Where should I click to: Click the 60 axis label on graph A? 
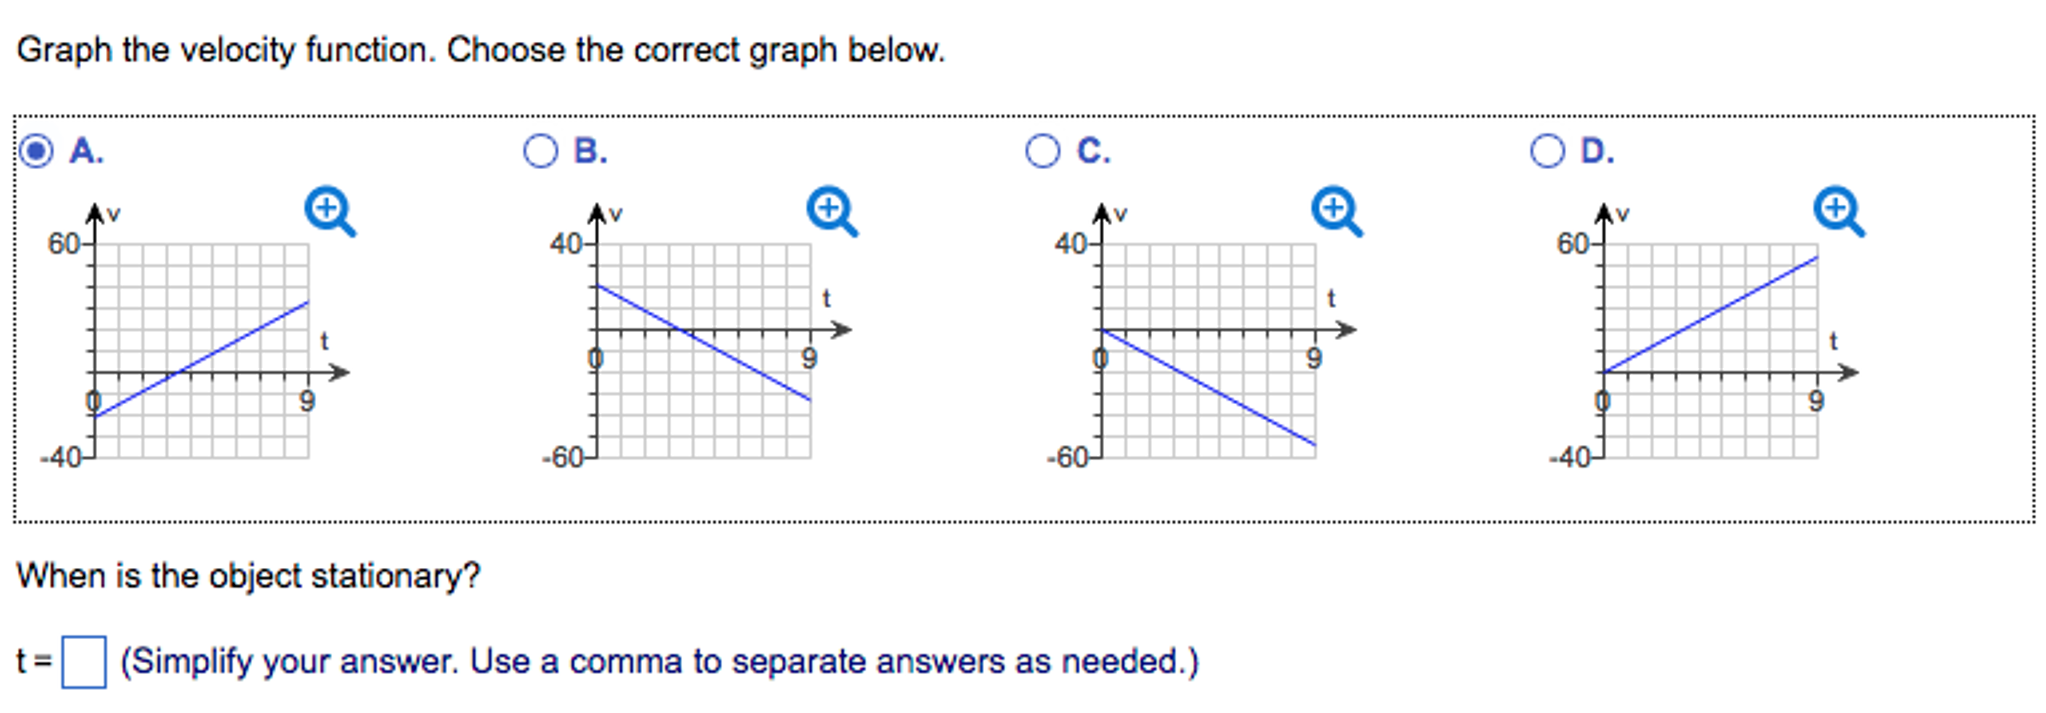[x=63, y=240]
